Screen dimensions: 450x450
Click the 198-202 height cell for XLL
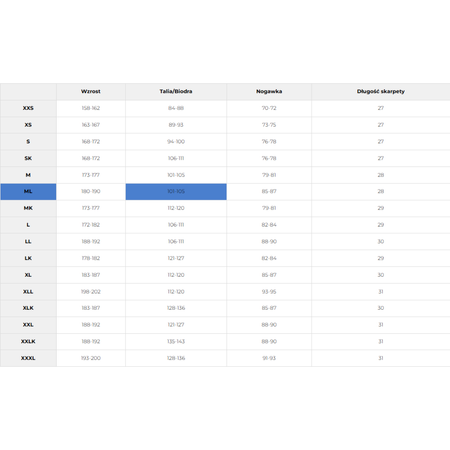91,291
